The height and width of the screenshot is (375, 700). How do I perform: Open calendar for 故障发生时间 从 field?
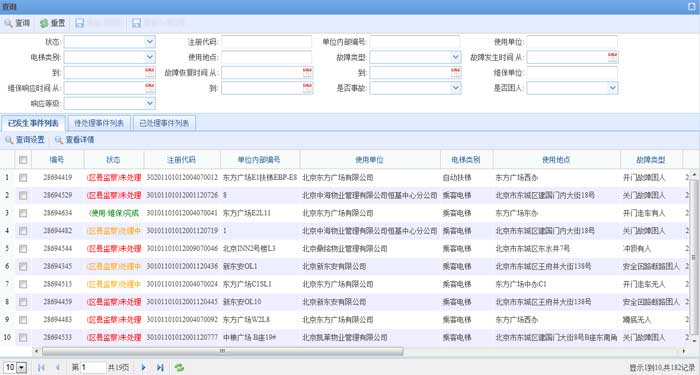pyautogui.click(x=612, y=57)
